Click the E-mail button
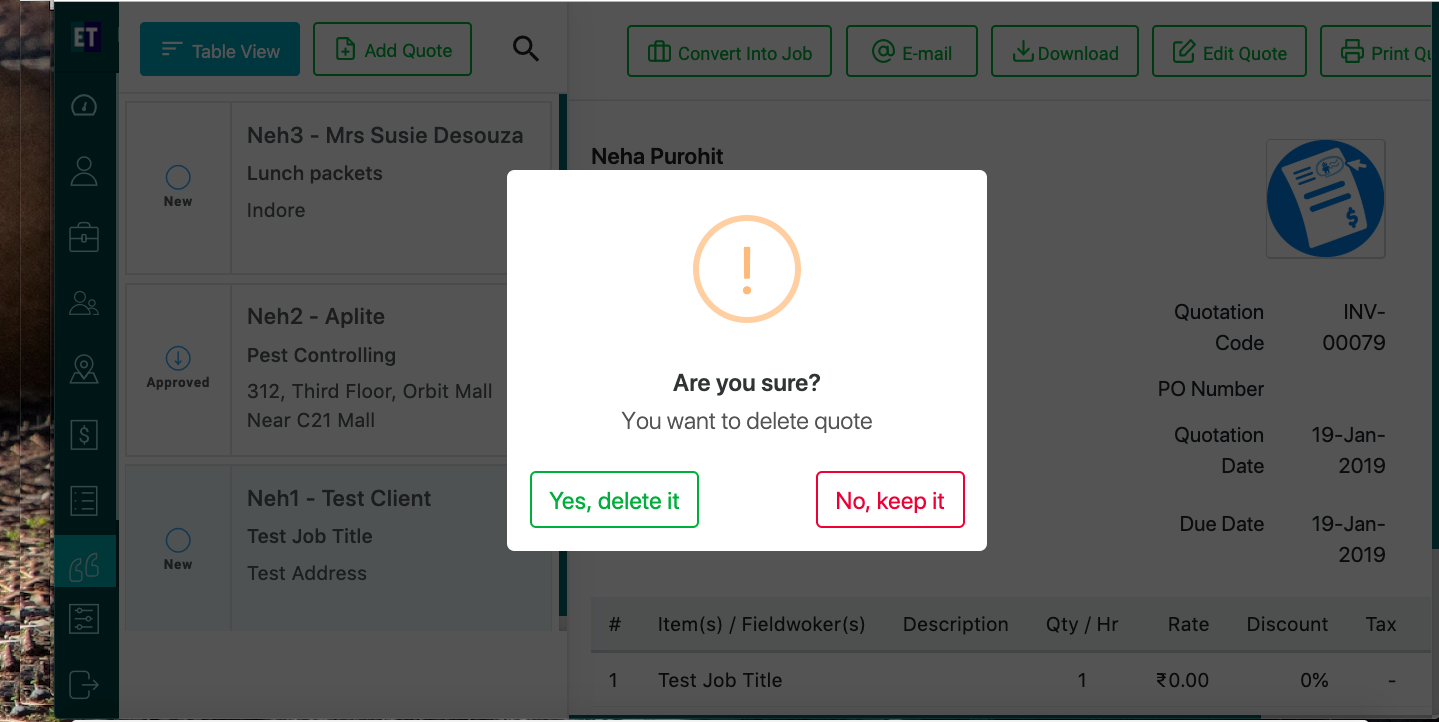 pos(911,52)
